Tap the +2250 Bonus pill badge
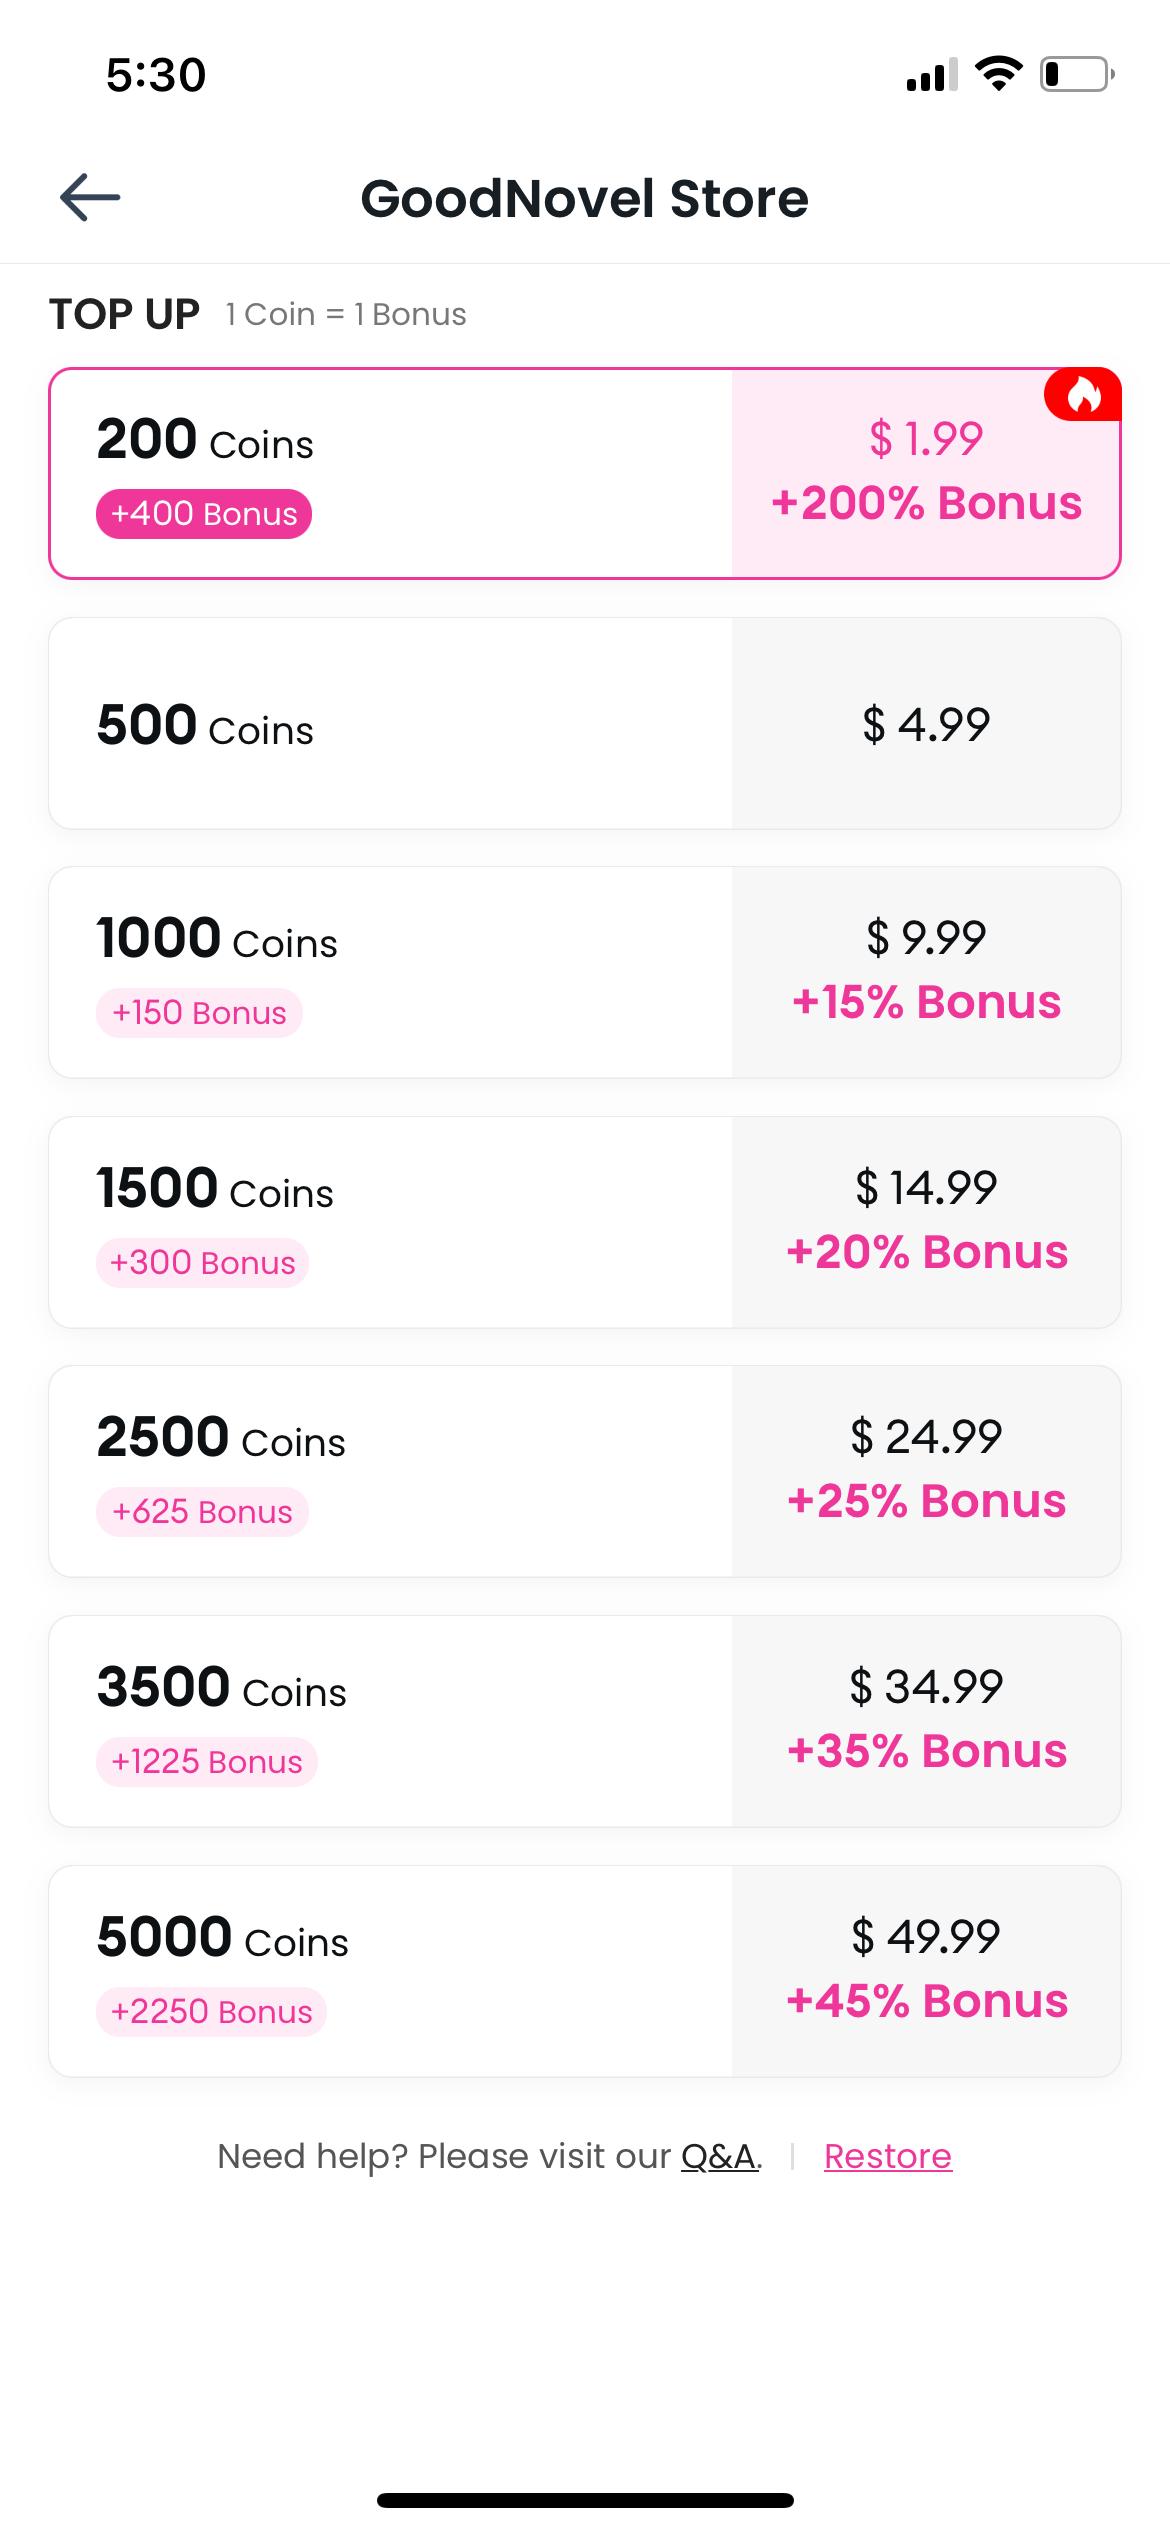The height and width of the screenshot is (2532, 1170). click(x=211, y=2012)
